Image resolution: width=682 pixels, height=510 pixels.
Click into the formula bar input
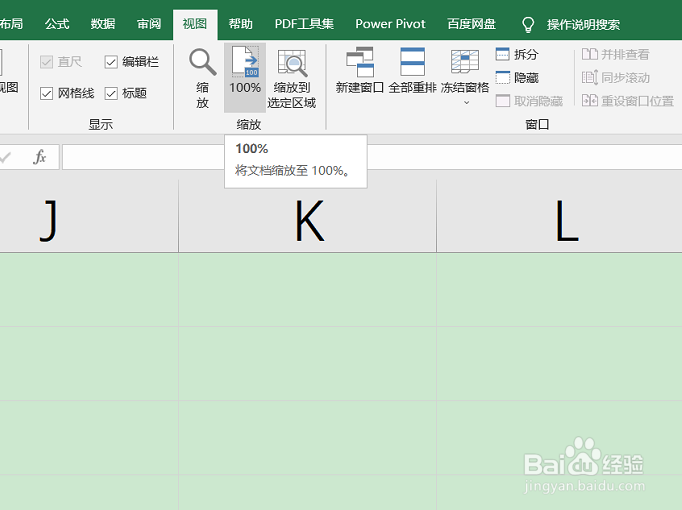click(372, 157)
